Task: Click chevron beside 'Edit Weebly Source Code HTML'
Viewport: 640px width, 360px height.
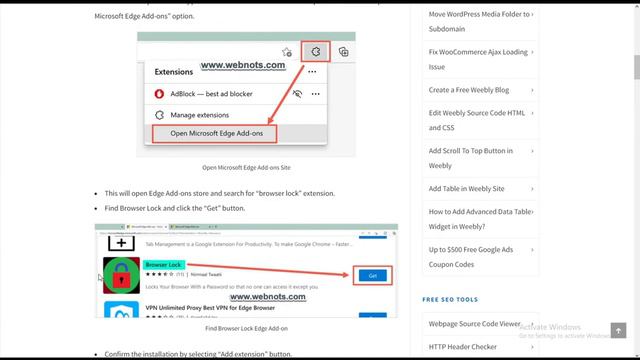Action: click(x=532, y=113)
